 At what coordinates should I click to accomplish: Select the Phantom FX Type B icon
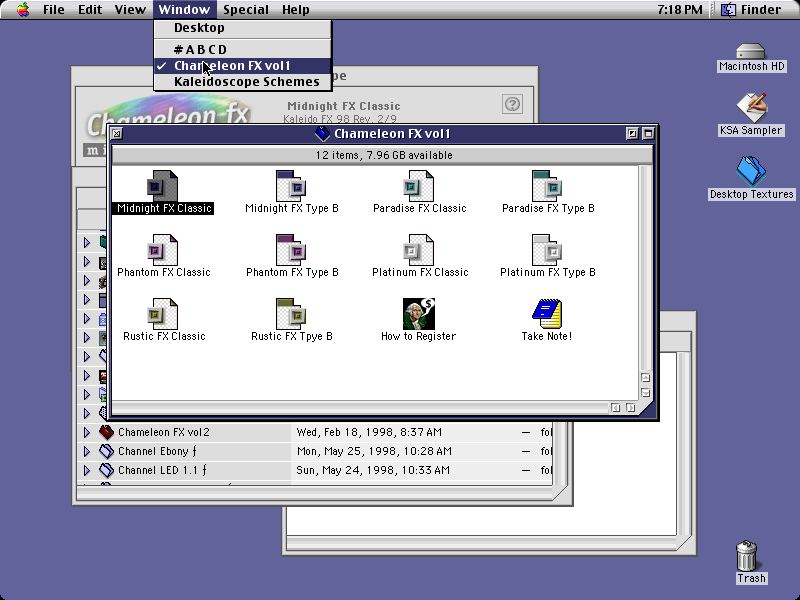(x=291, y=249)
